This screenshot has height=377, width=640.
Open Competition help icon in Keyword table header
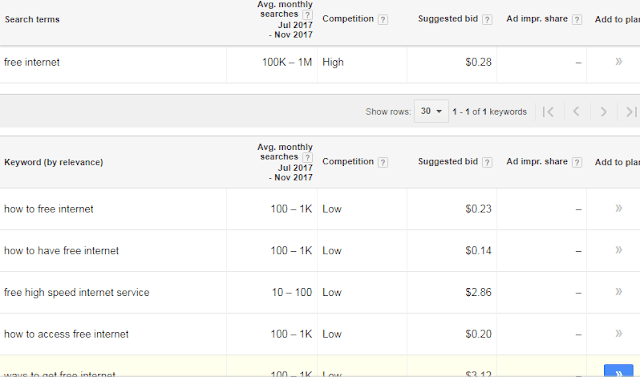[382, 162]
